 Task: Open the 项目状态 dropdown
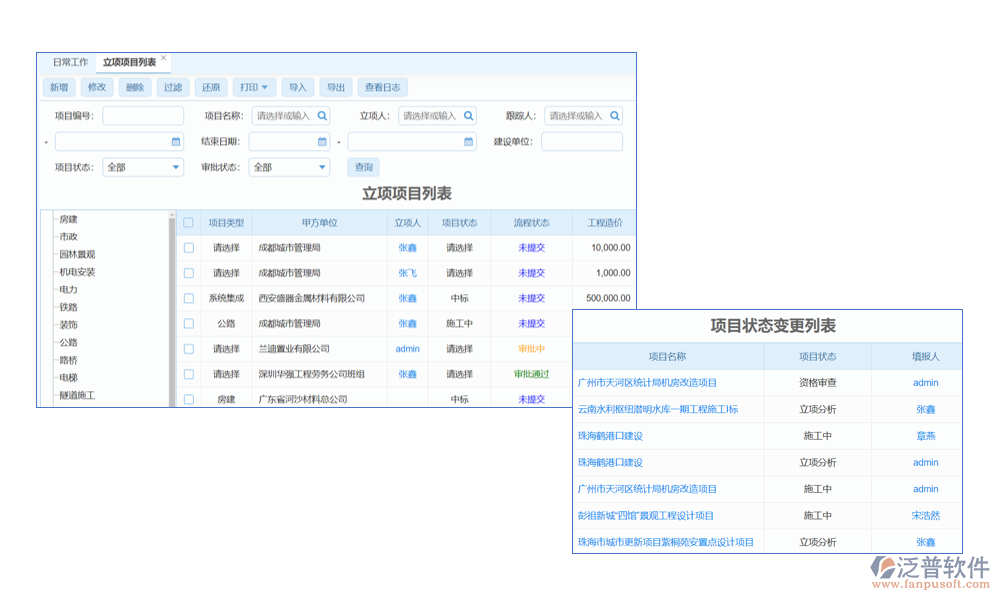(x=143, y=167)
